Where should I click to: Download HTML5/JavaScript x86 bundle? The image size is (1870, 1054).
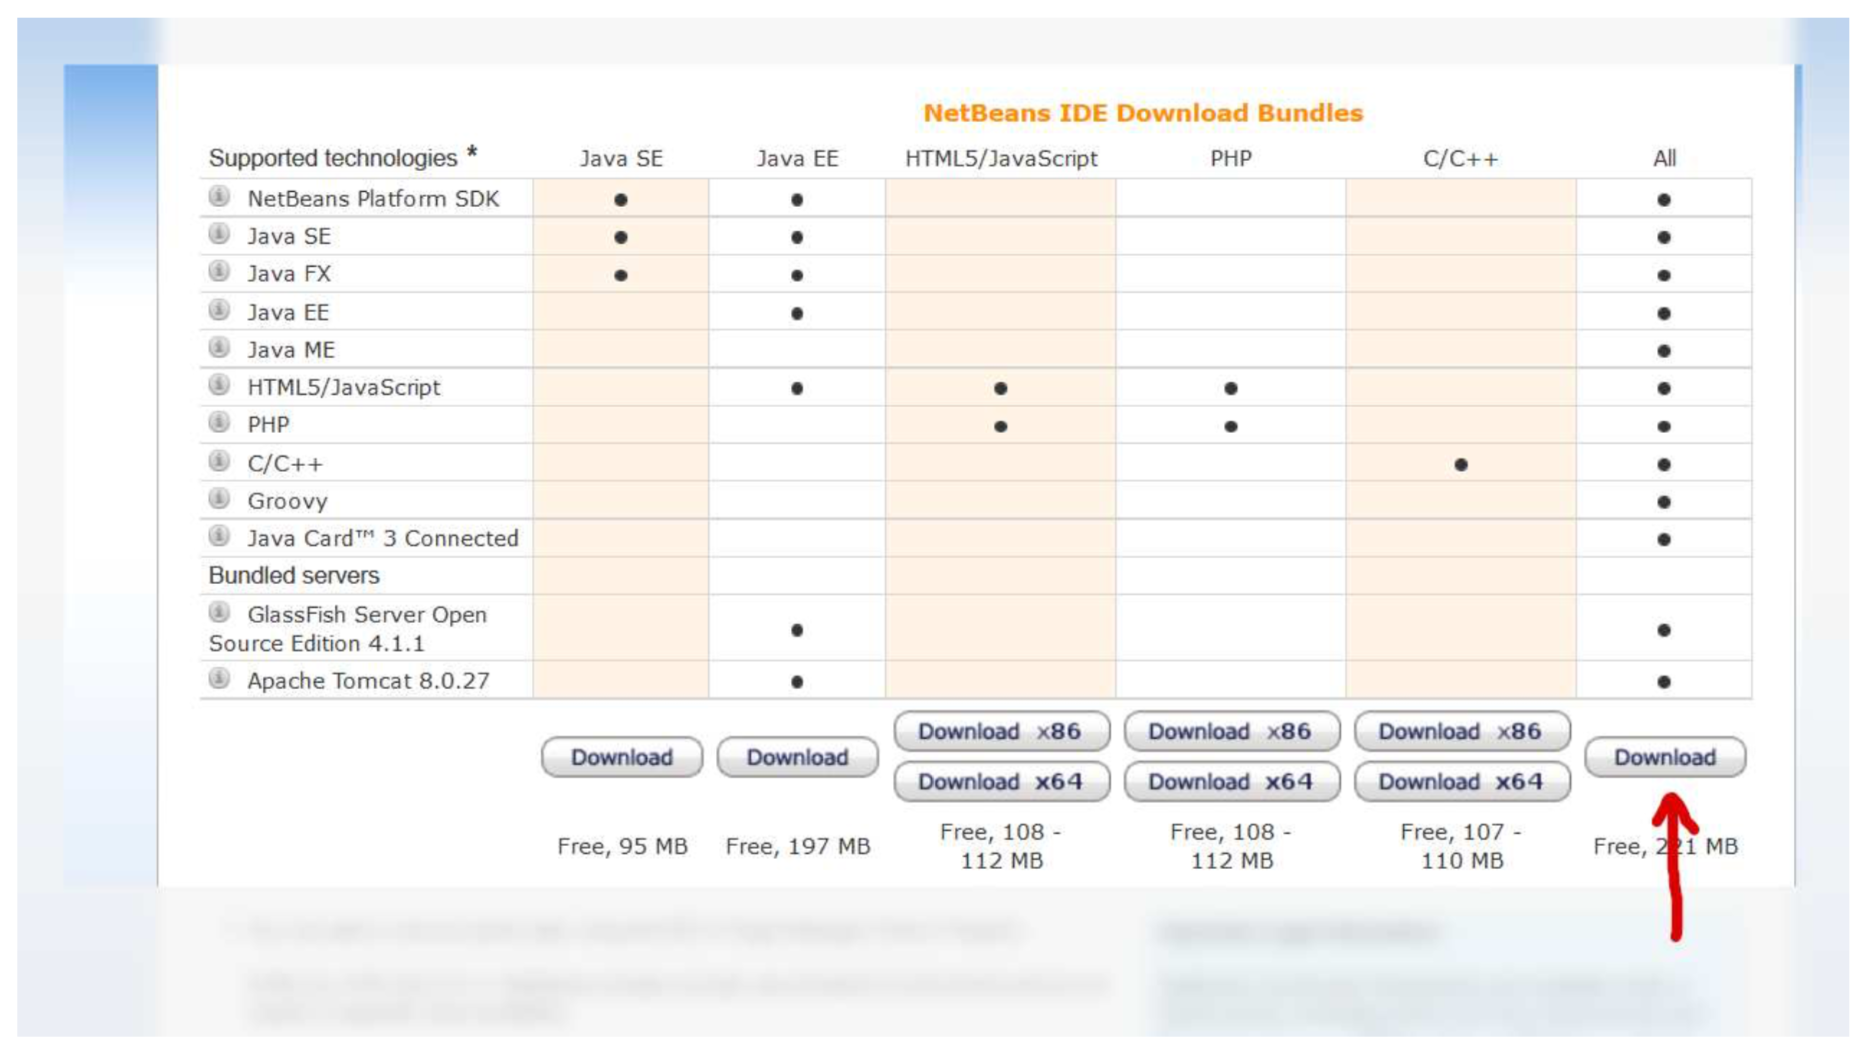click(x=1001, y=731)
